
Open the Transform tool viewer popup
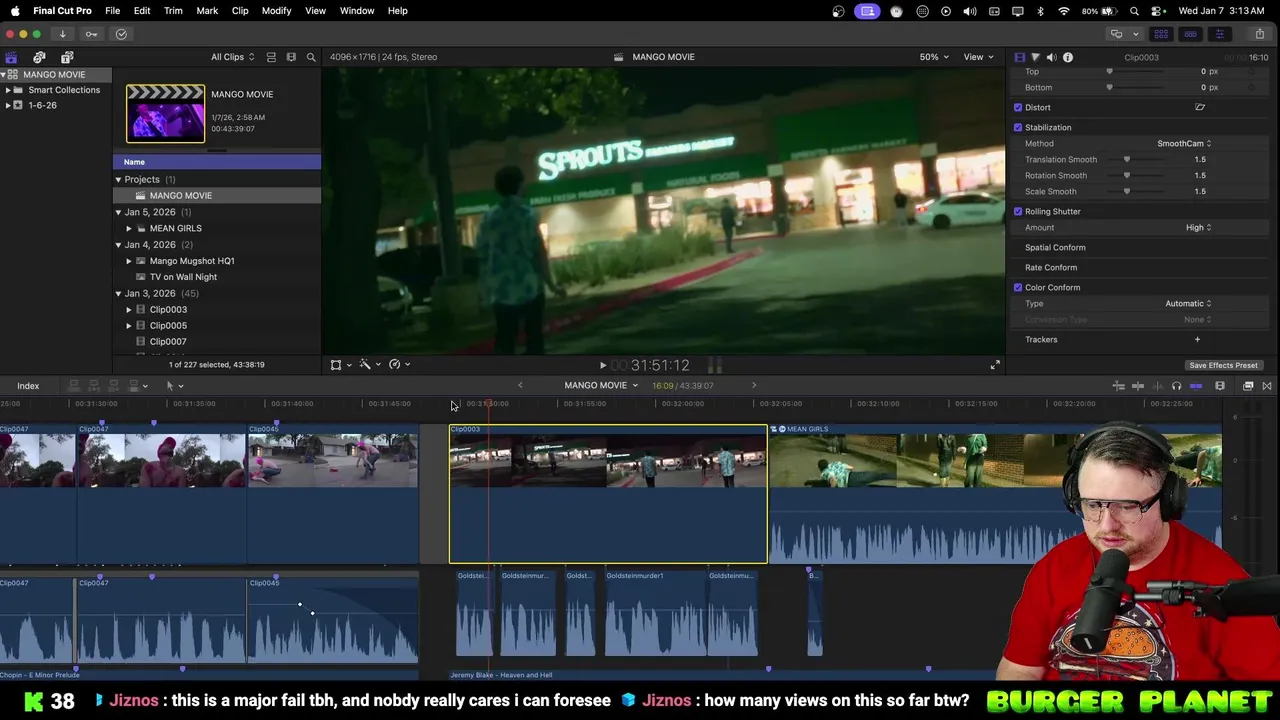tap(340, 365)
